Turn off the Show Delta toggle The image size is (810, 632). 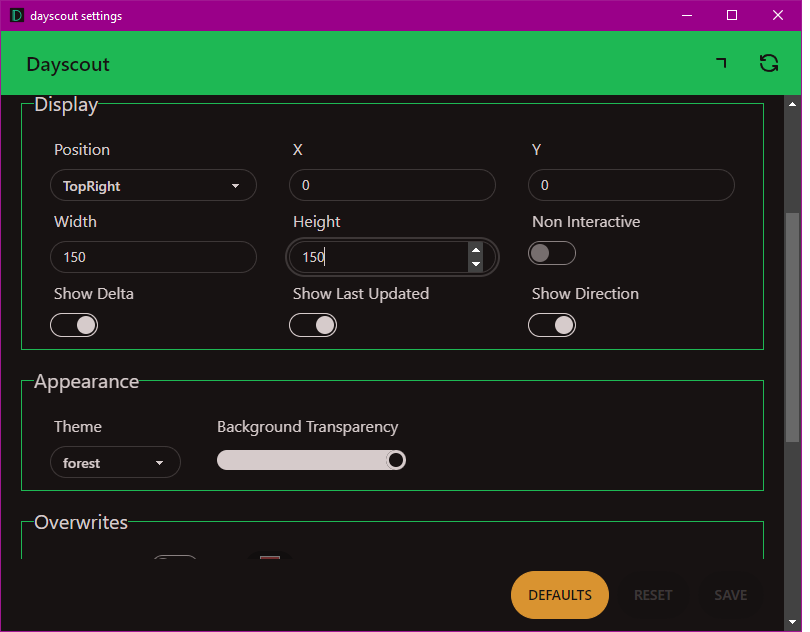click(x=74, y=325)
